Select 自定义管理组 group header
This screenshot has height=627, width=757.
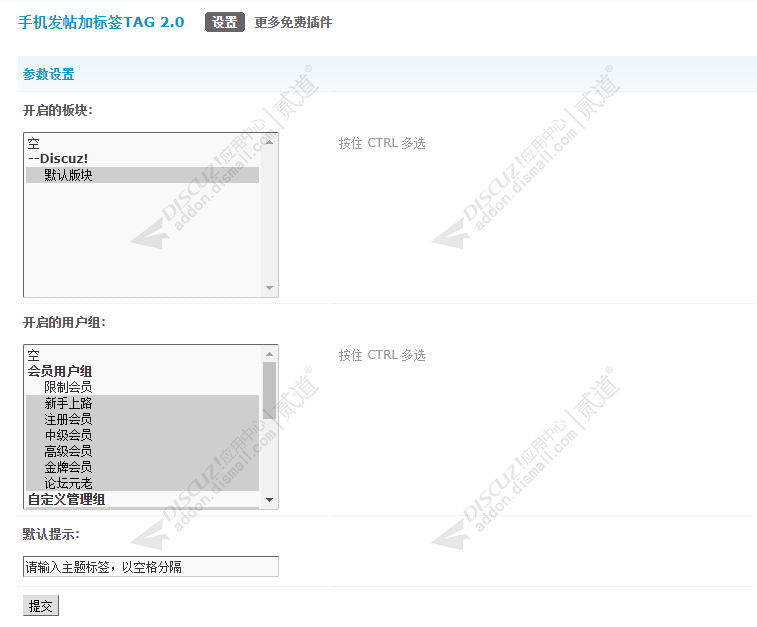click(142, 499)
